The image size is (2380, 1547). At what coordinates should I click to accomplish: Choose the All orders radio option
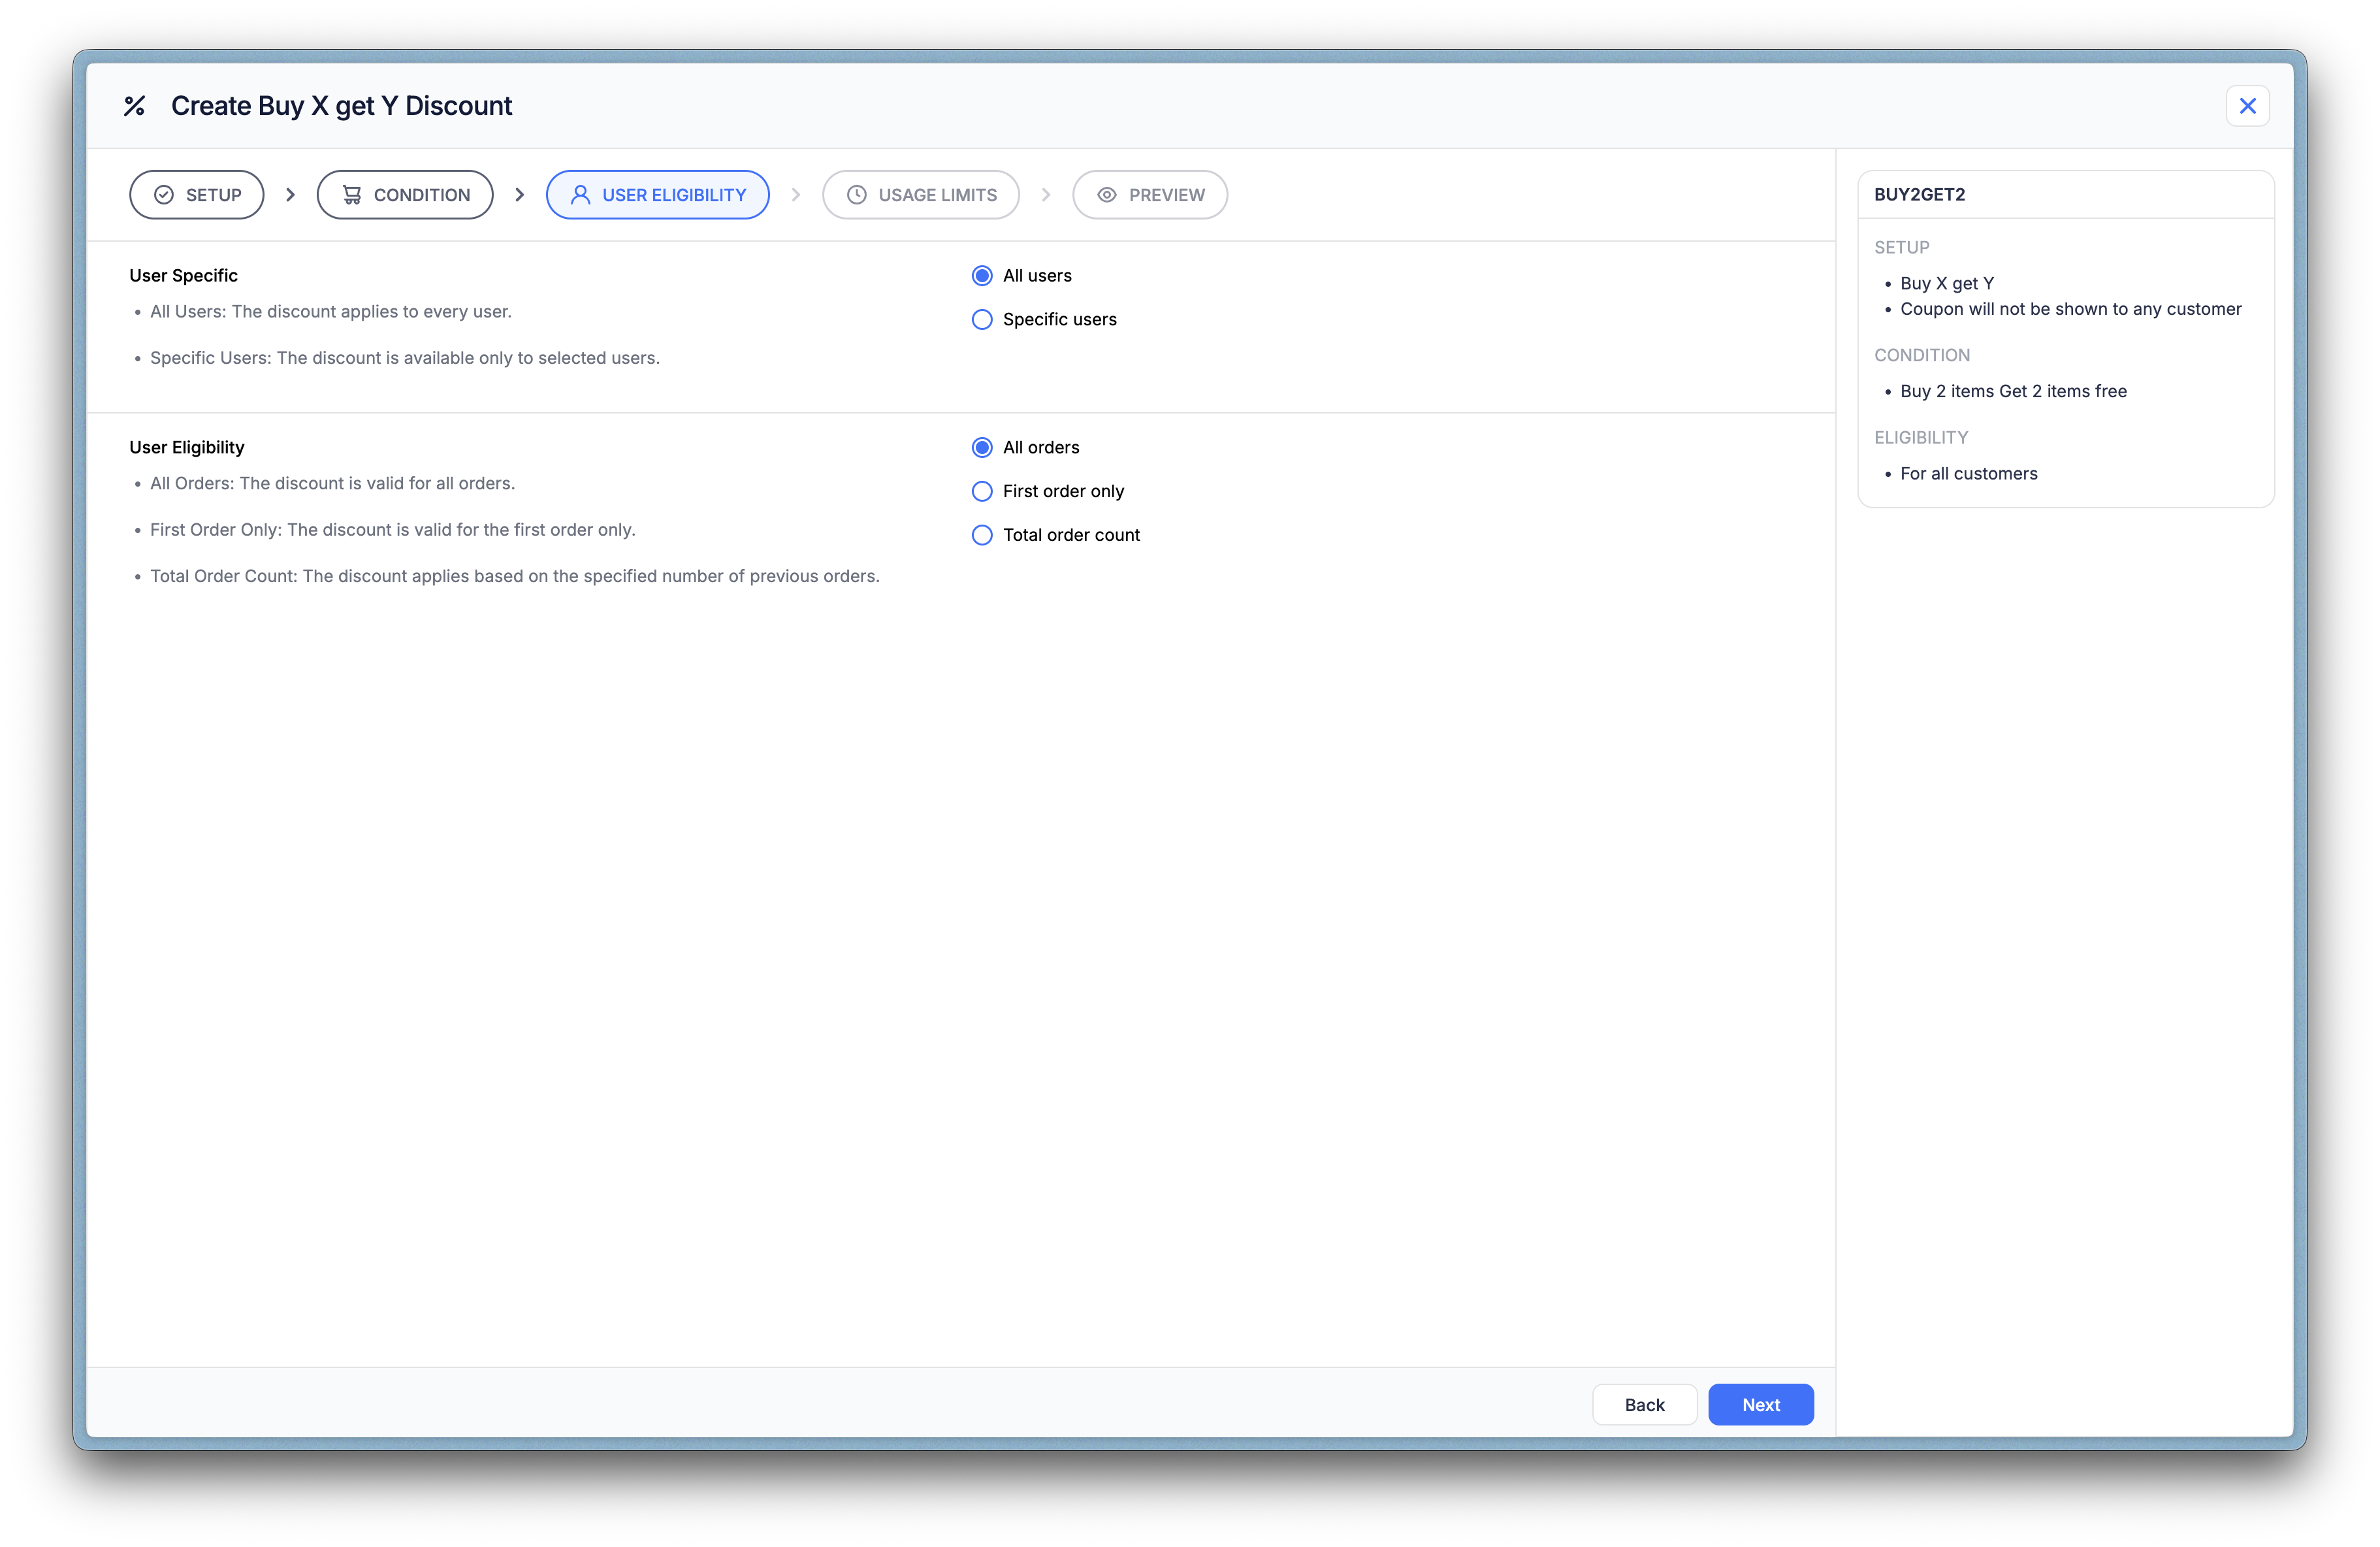982,448
